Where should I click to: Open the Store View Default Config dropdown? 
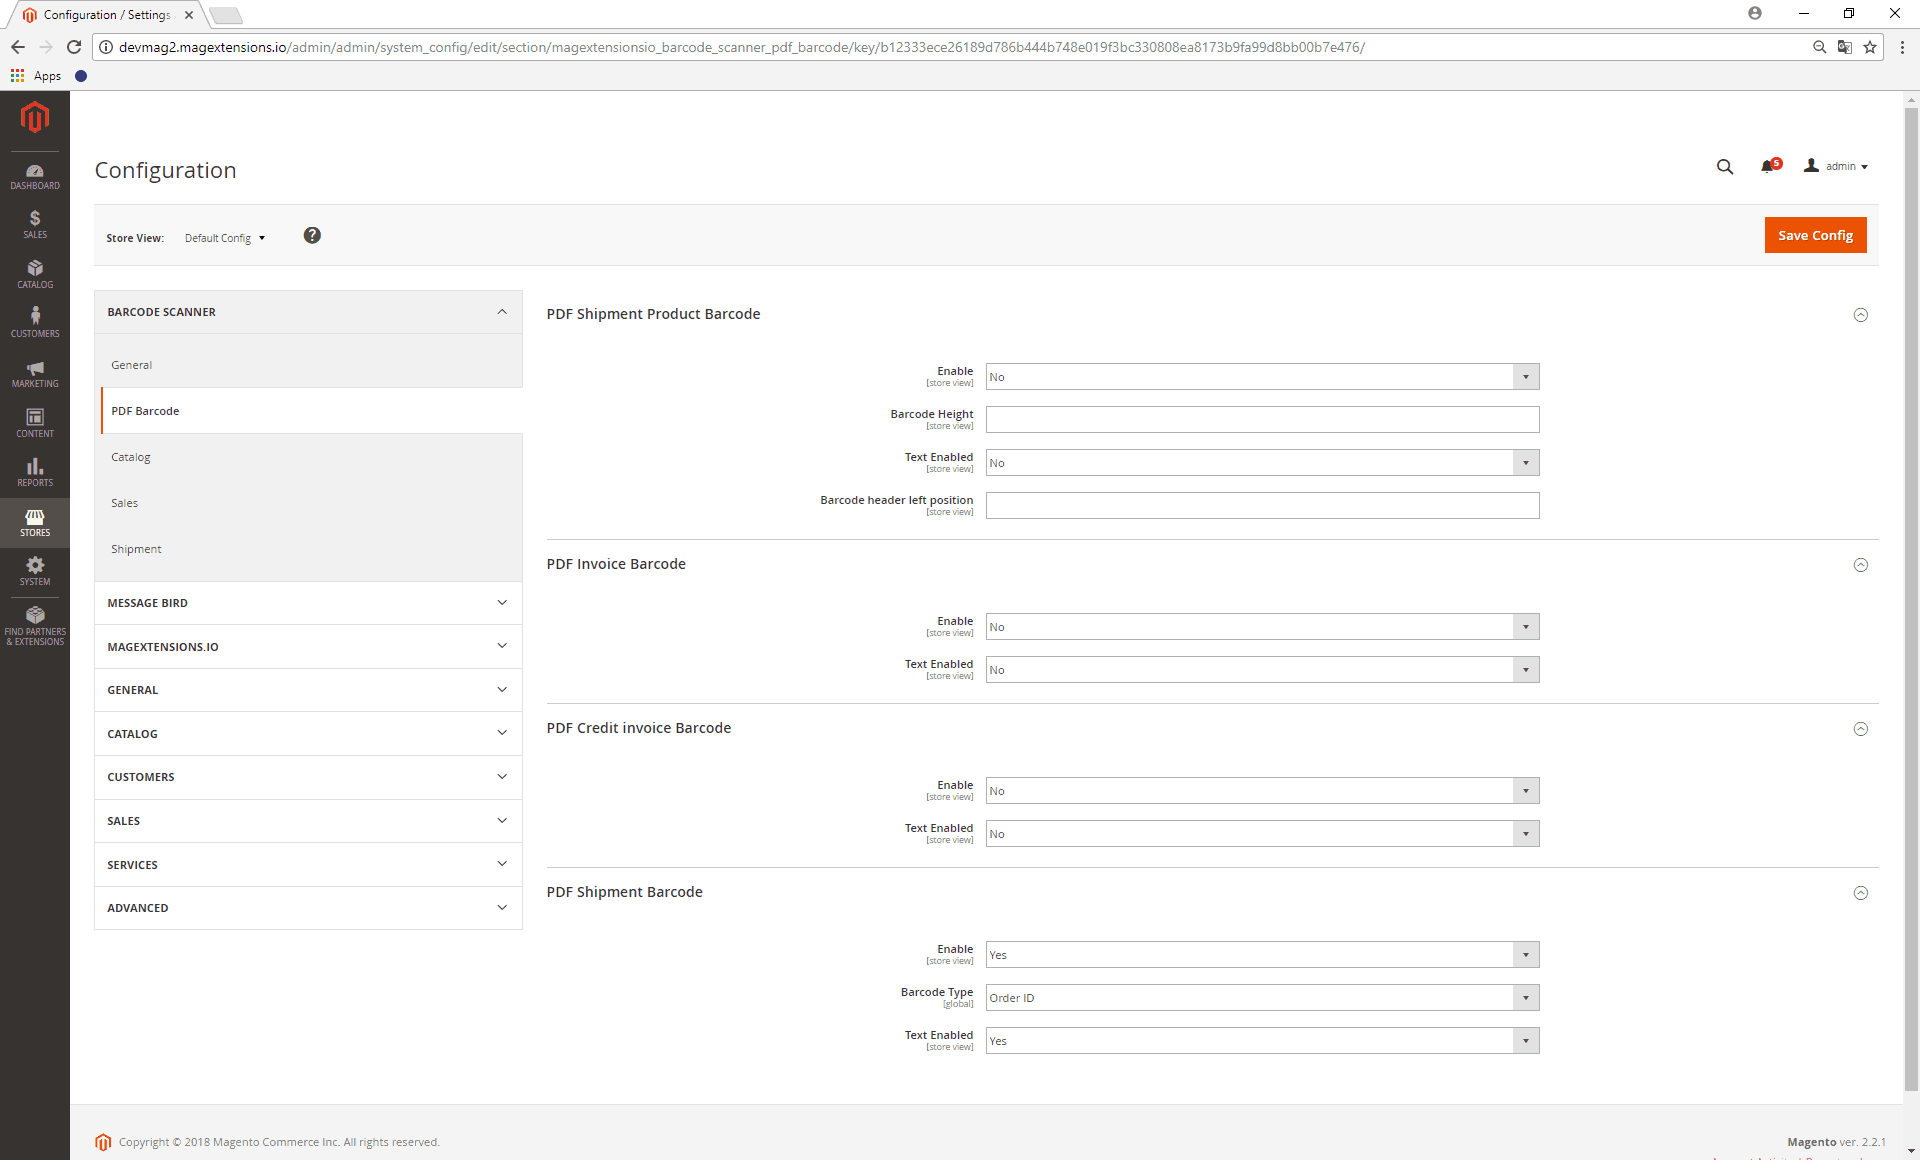click(225, 238)
